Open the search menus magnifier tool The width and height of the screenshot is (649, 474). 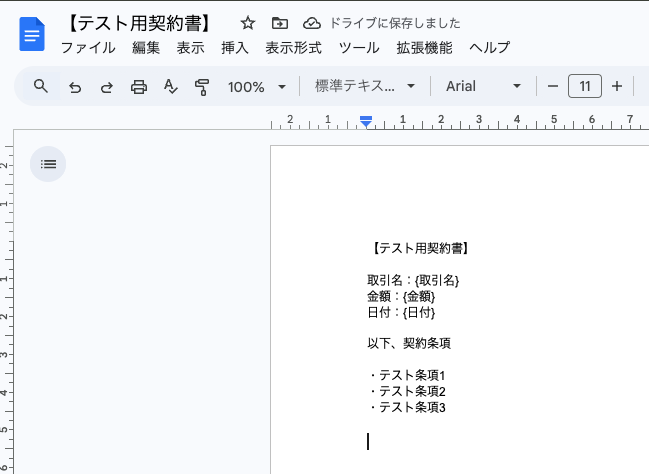[41, 86]
